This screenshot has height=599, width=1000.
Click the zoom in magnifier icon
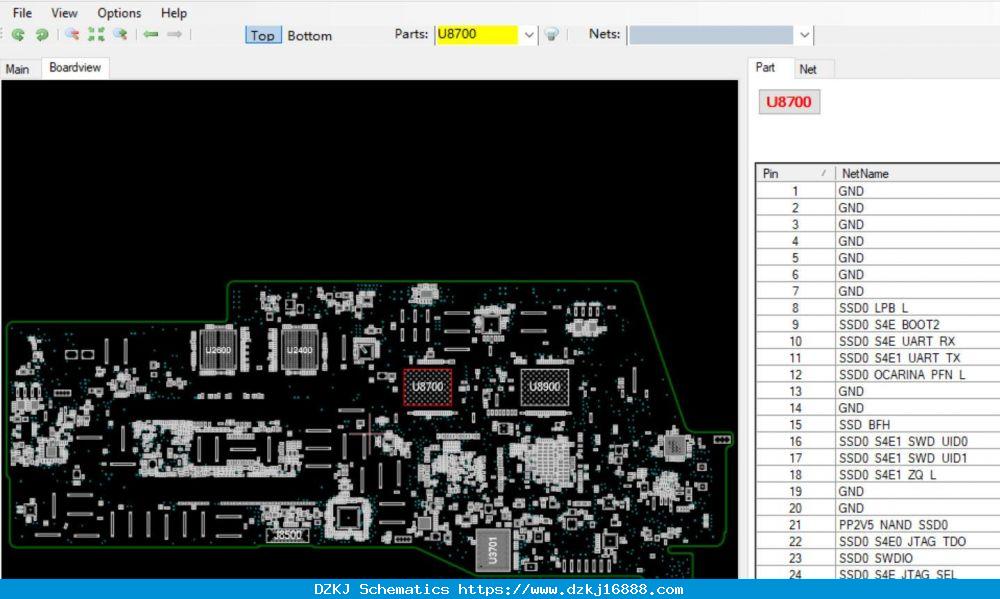click(x=120, y=34)
